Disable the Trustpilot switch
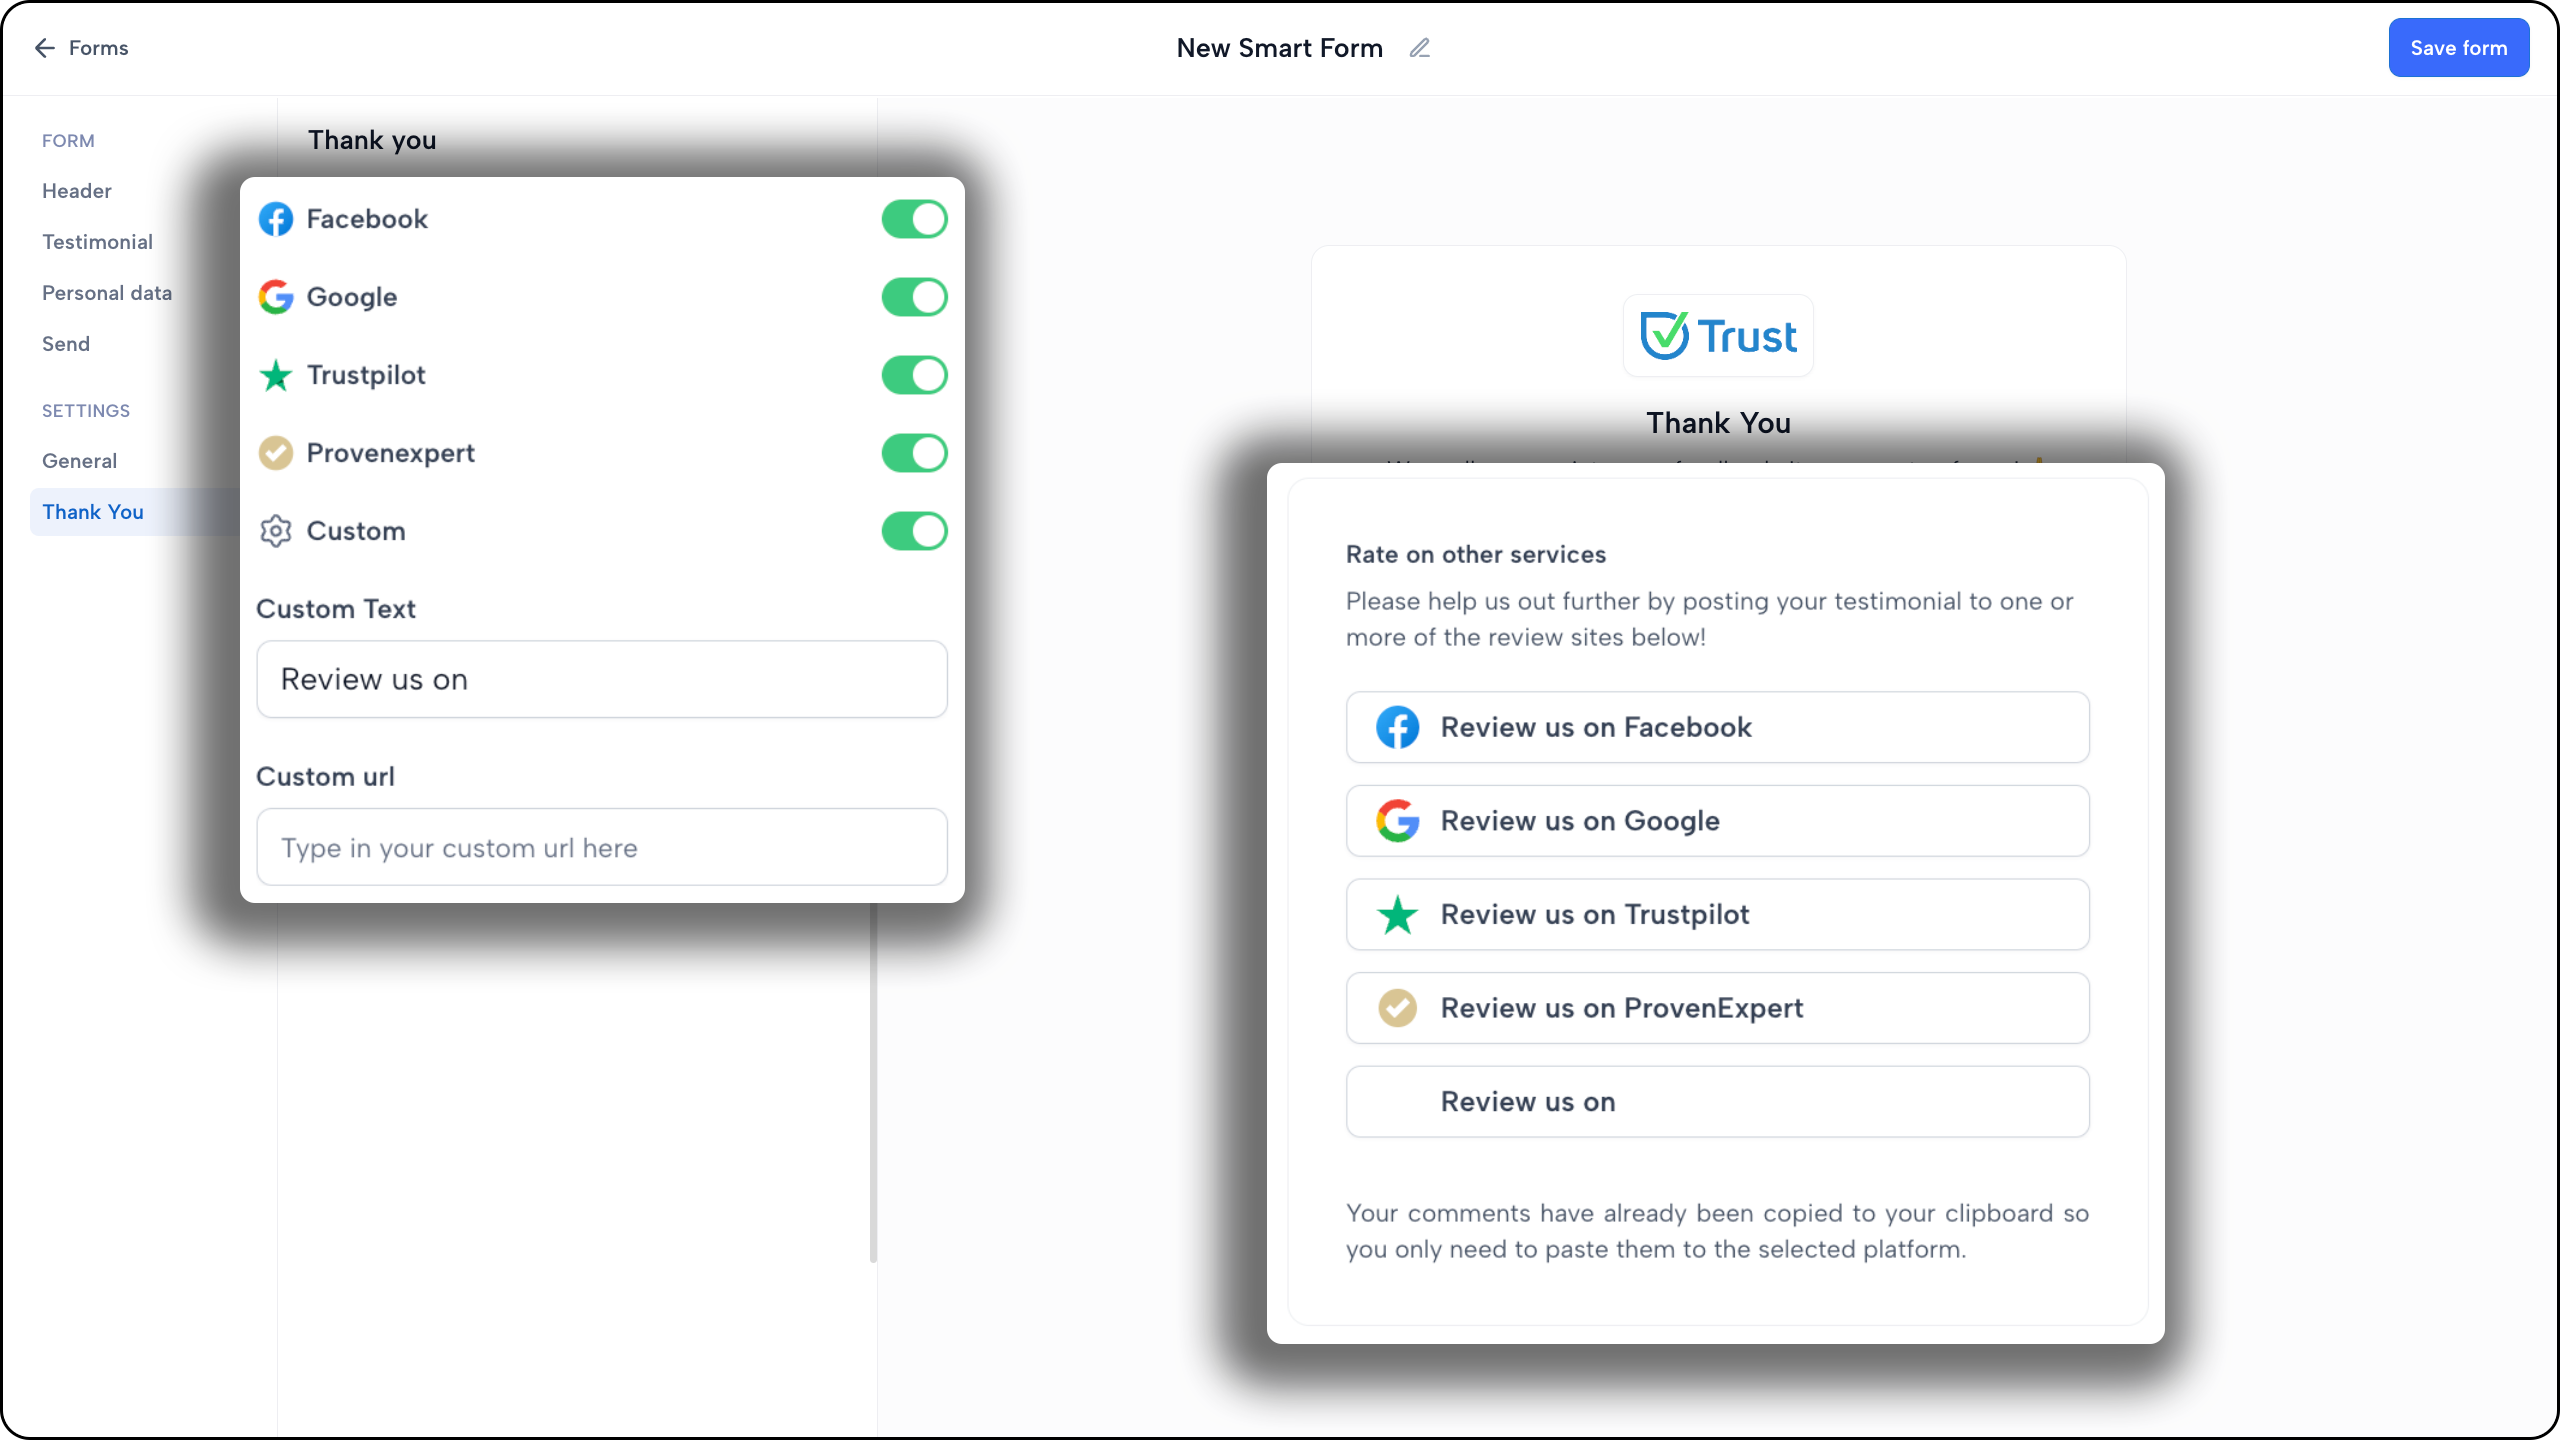 point(914,375)
